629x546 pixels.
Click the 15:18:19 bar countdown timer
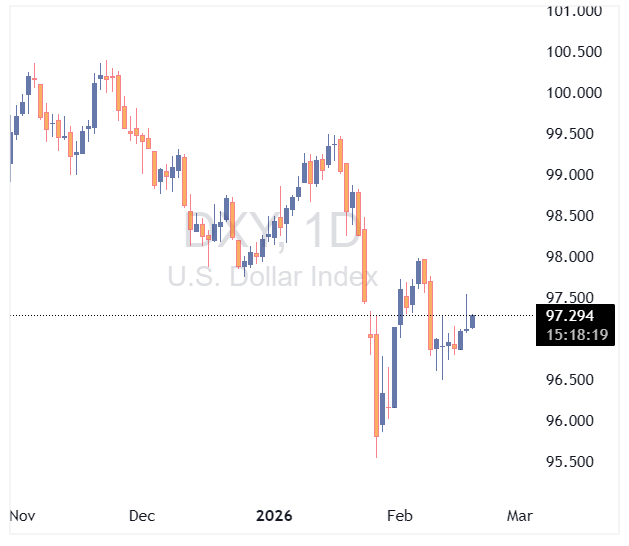[x=574, y=335]
